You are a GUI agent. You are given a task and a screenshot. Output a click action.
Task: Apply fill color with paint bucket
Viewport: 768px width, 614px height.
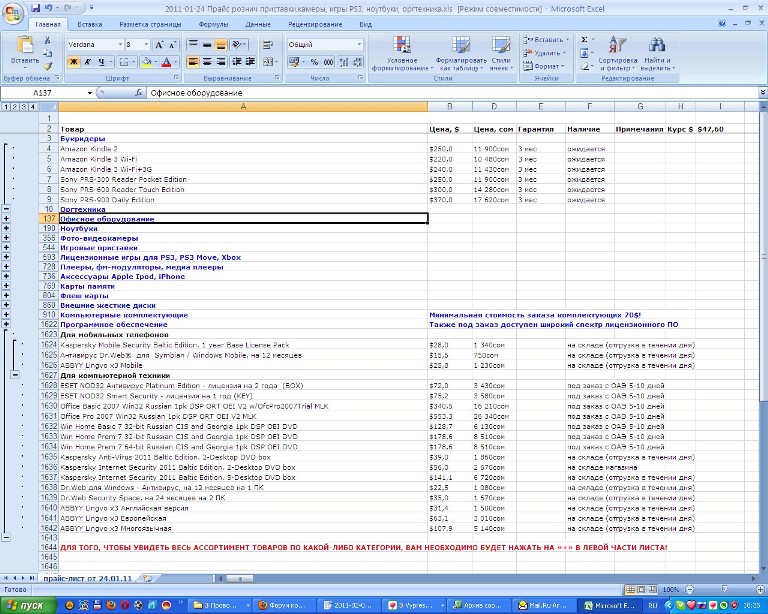click(x=146, y=62)
